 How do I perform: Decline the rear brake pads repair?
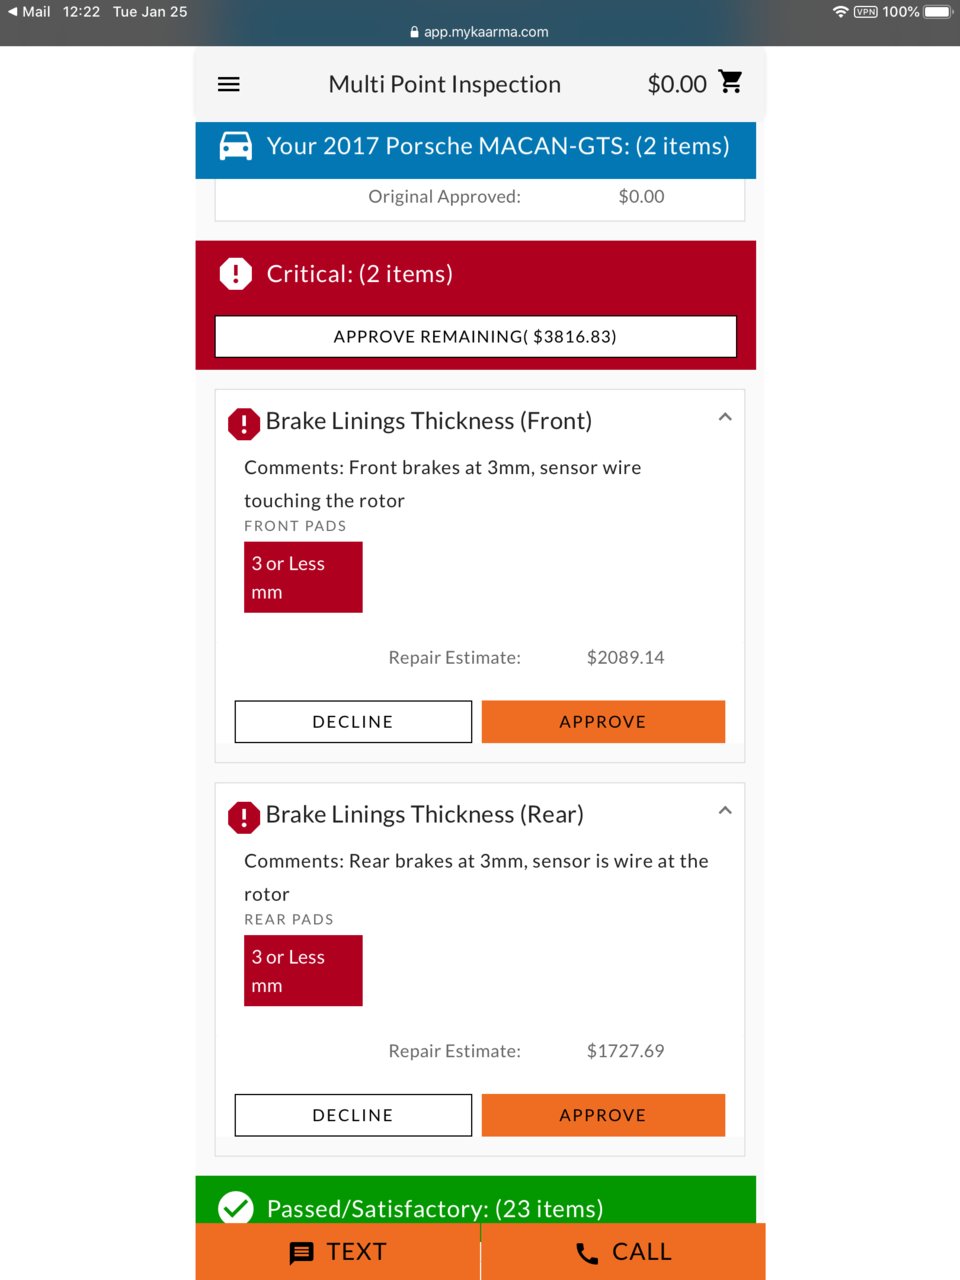(353, 1115)
